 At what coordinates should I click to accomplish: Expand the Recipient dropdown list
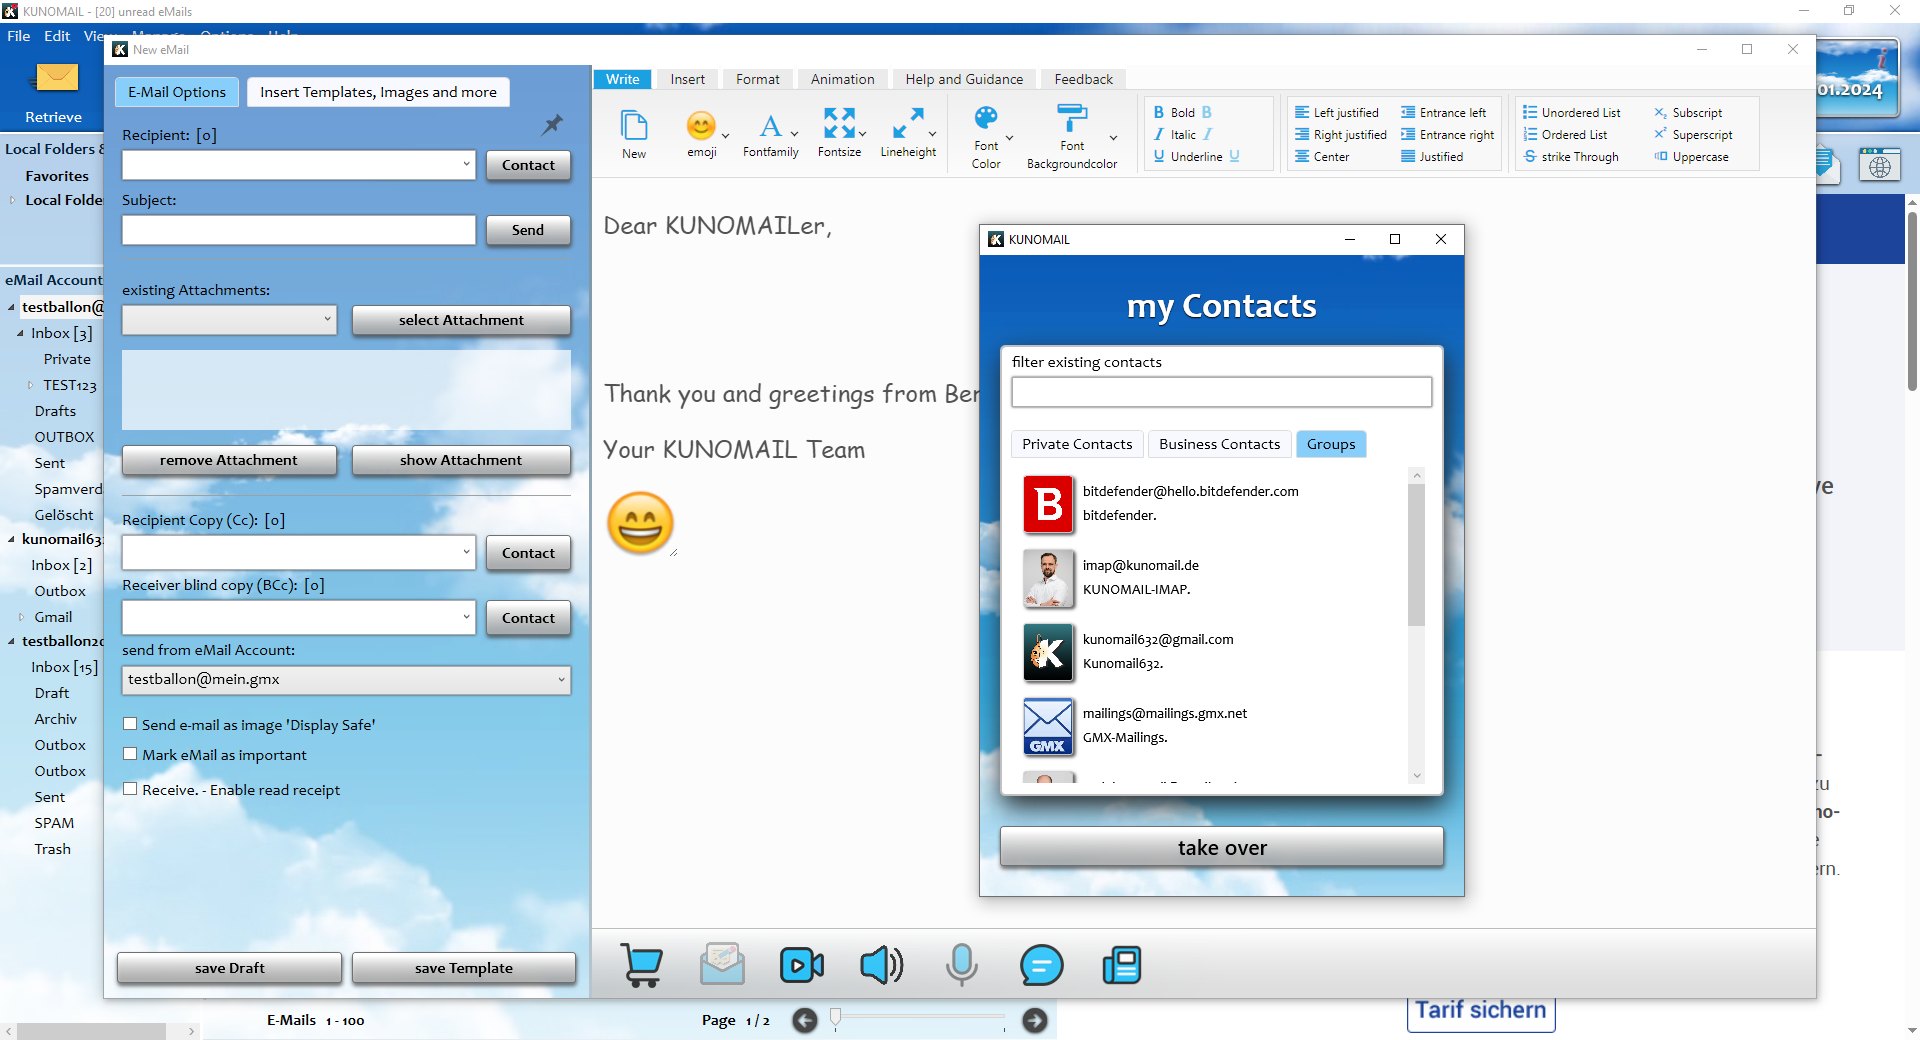coord(466,164)
